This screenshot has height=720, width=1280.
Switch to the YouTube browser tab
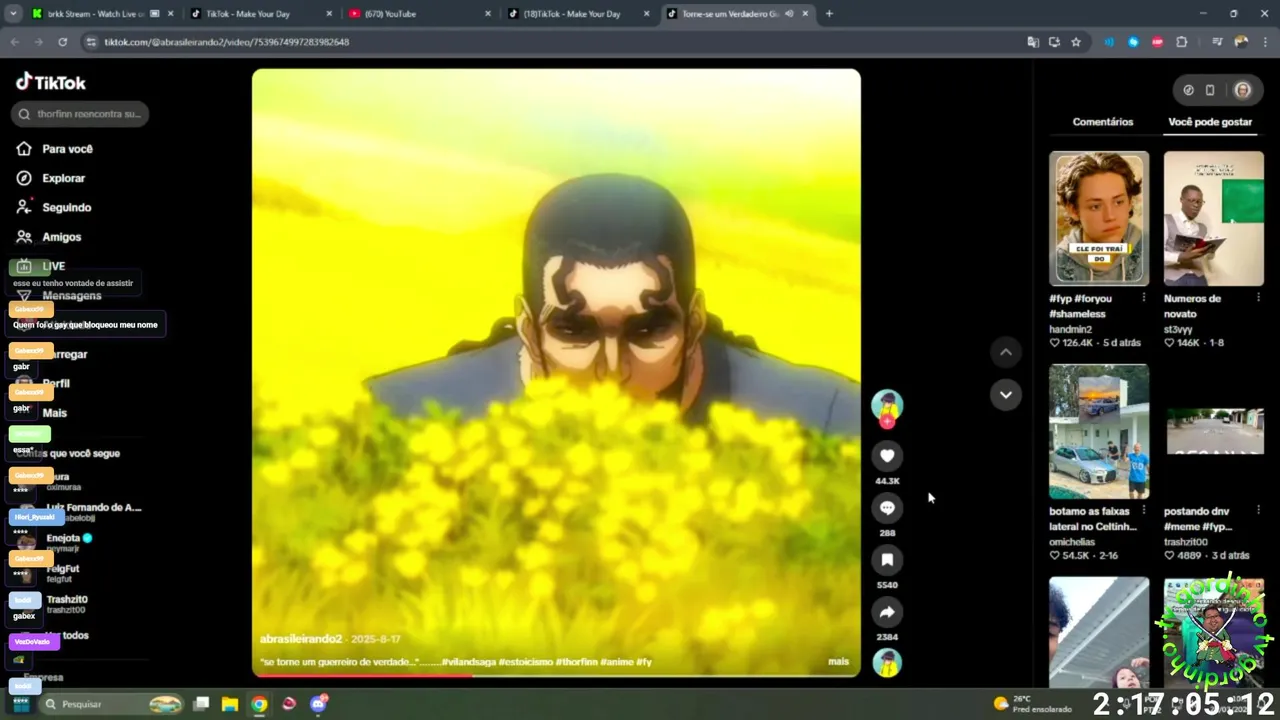[x=419, y=14]
